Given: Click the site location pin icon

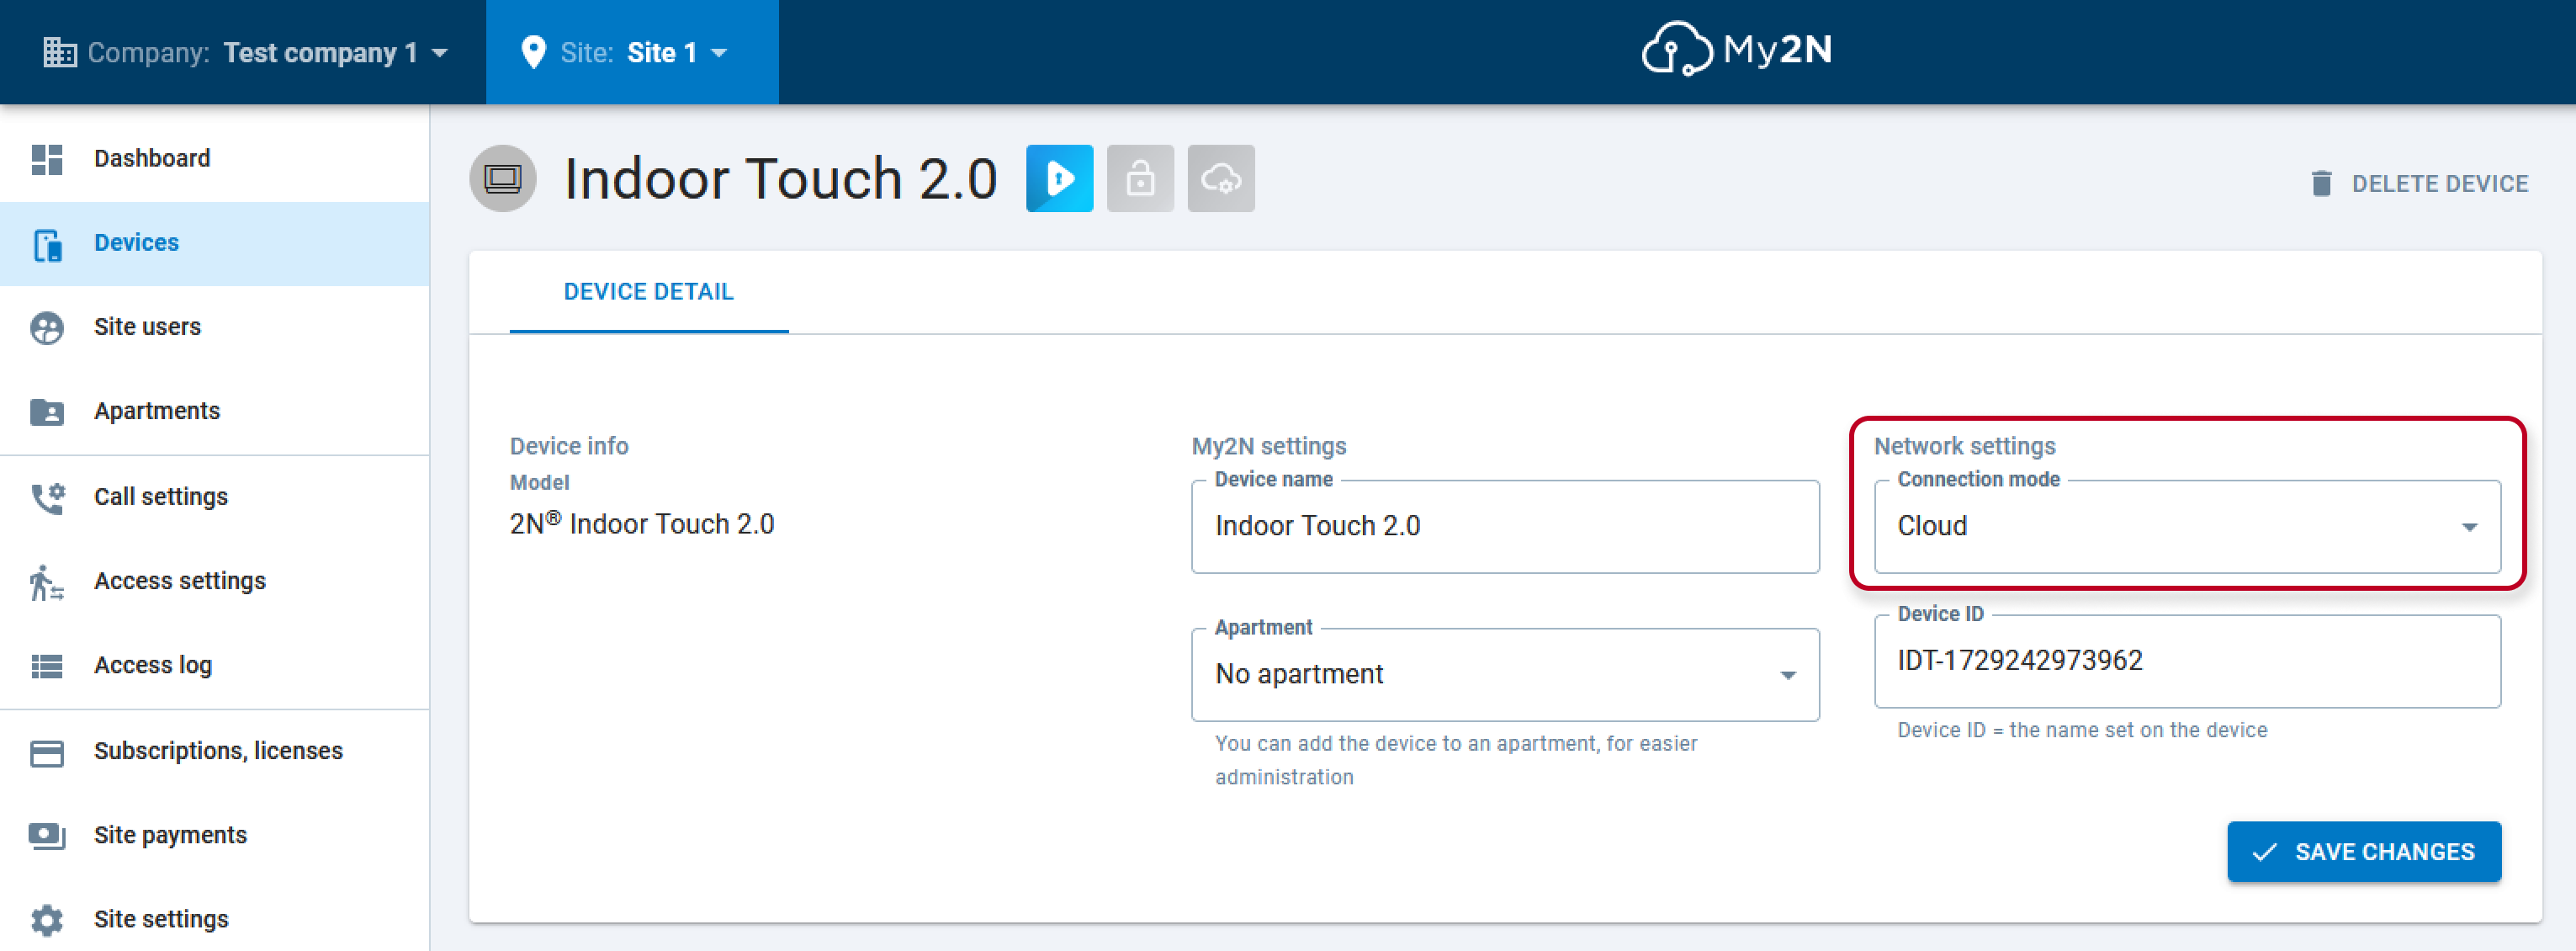Looking at the screenshot, I should [x=534, y=52].
